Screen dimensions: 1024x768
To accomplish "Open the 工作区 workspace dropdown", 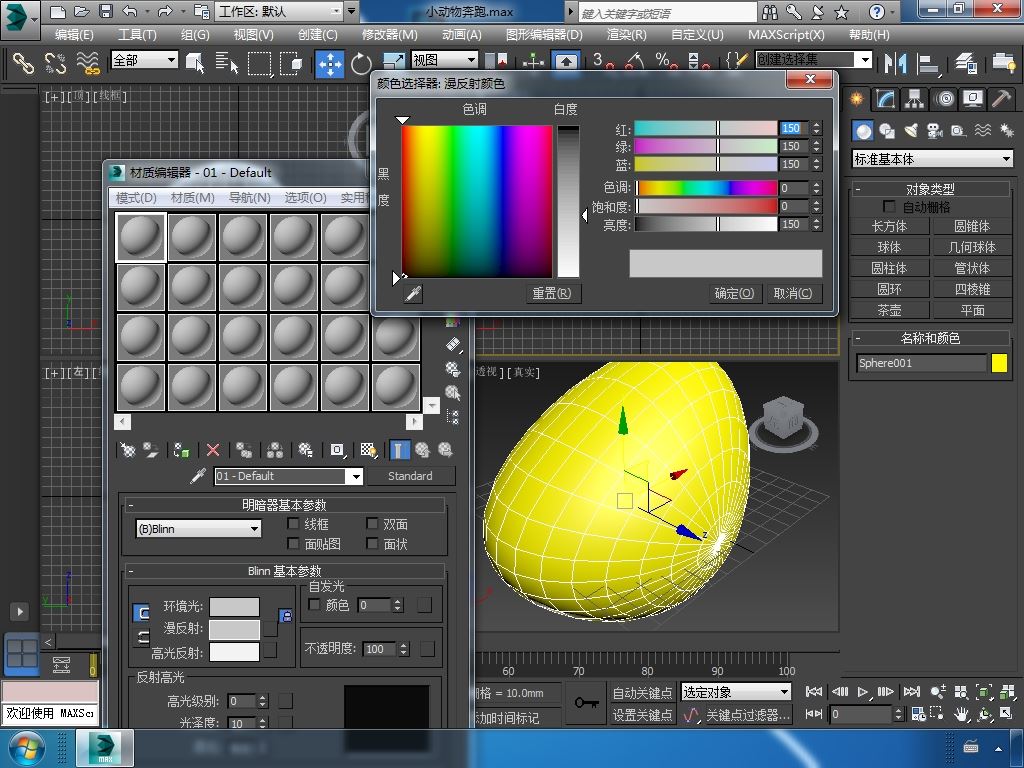I will (280, 11).
